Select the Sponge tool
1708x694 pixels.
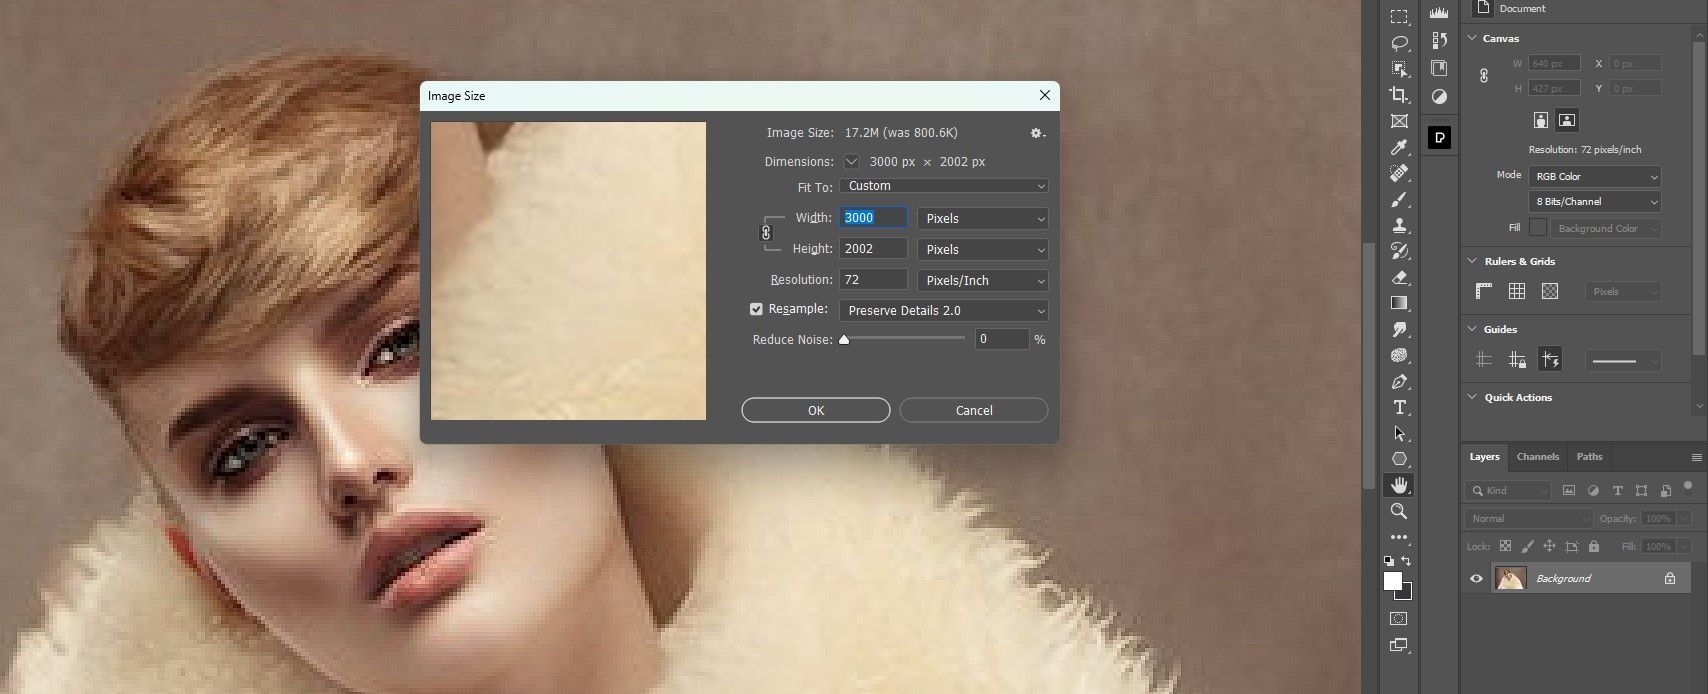pos(1399,355)
